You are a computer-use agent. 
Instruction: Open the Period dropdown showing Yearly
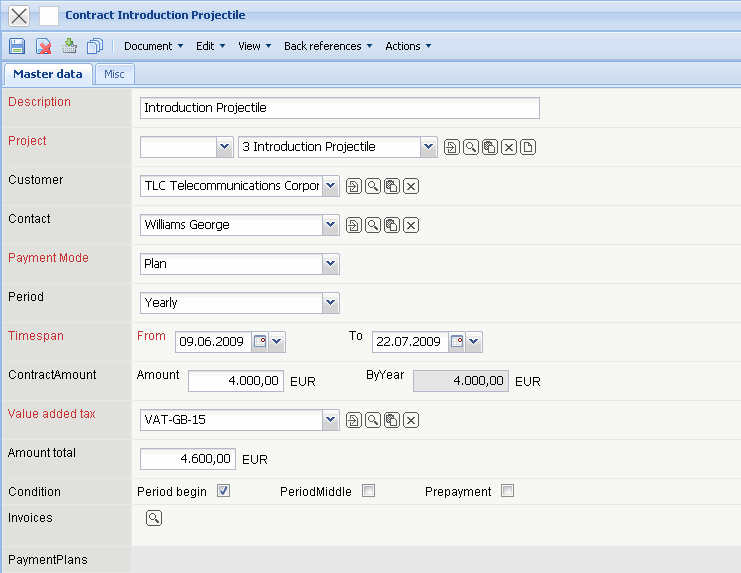coord(330,303)
